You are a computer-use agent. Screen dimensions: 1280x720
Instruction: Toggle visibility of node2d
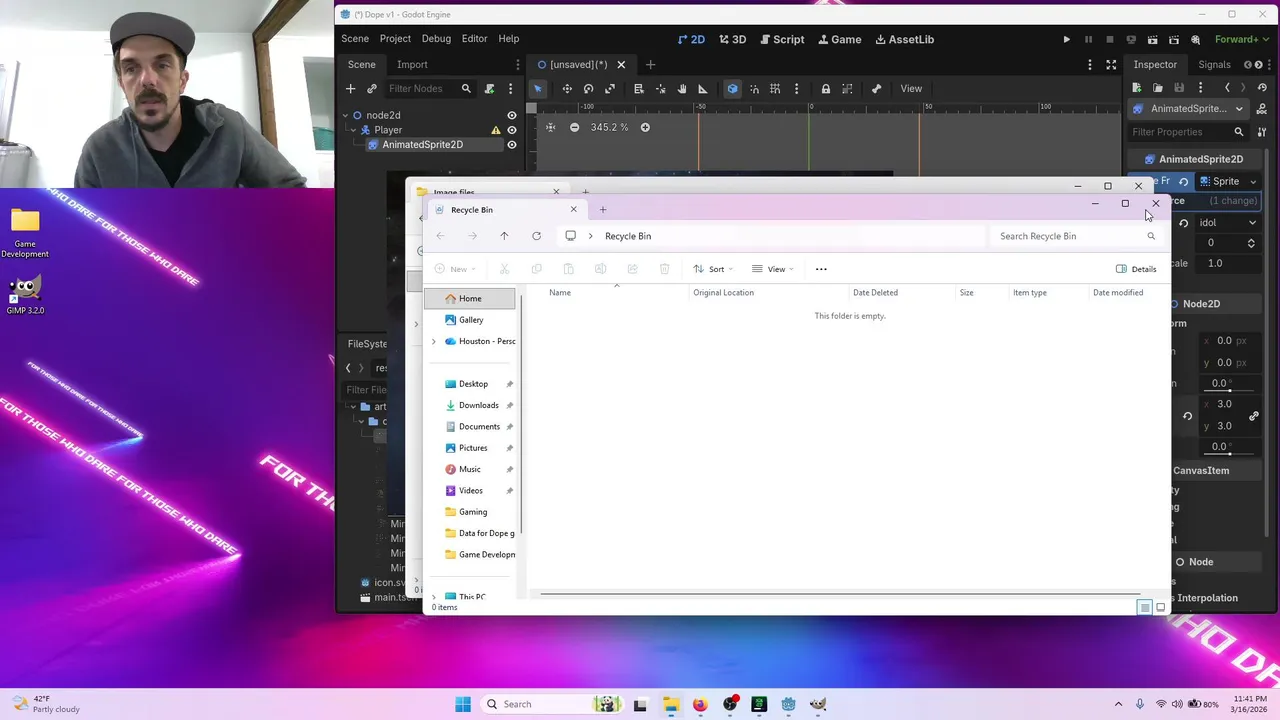(x=512, y=115)
